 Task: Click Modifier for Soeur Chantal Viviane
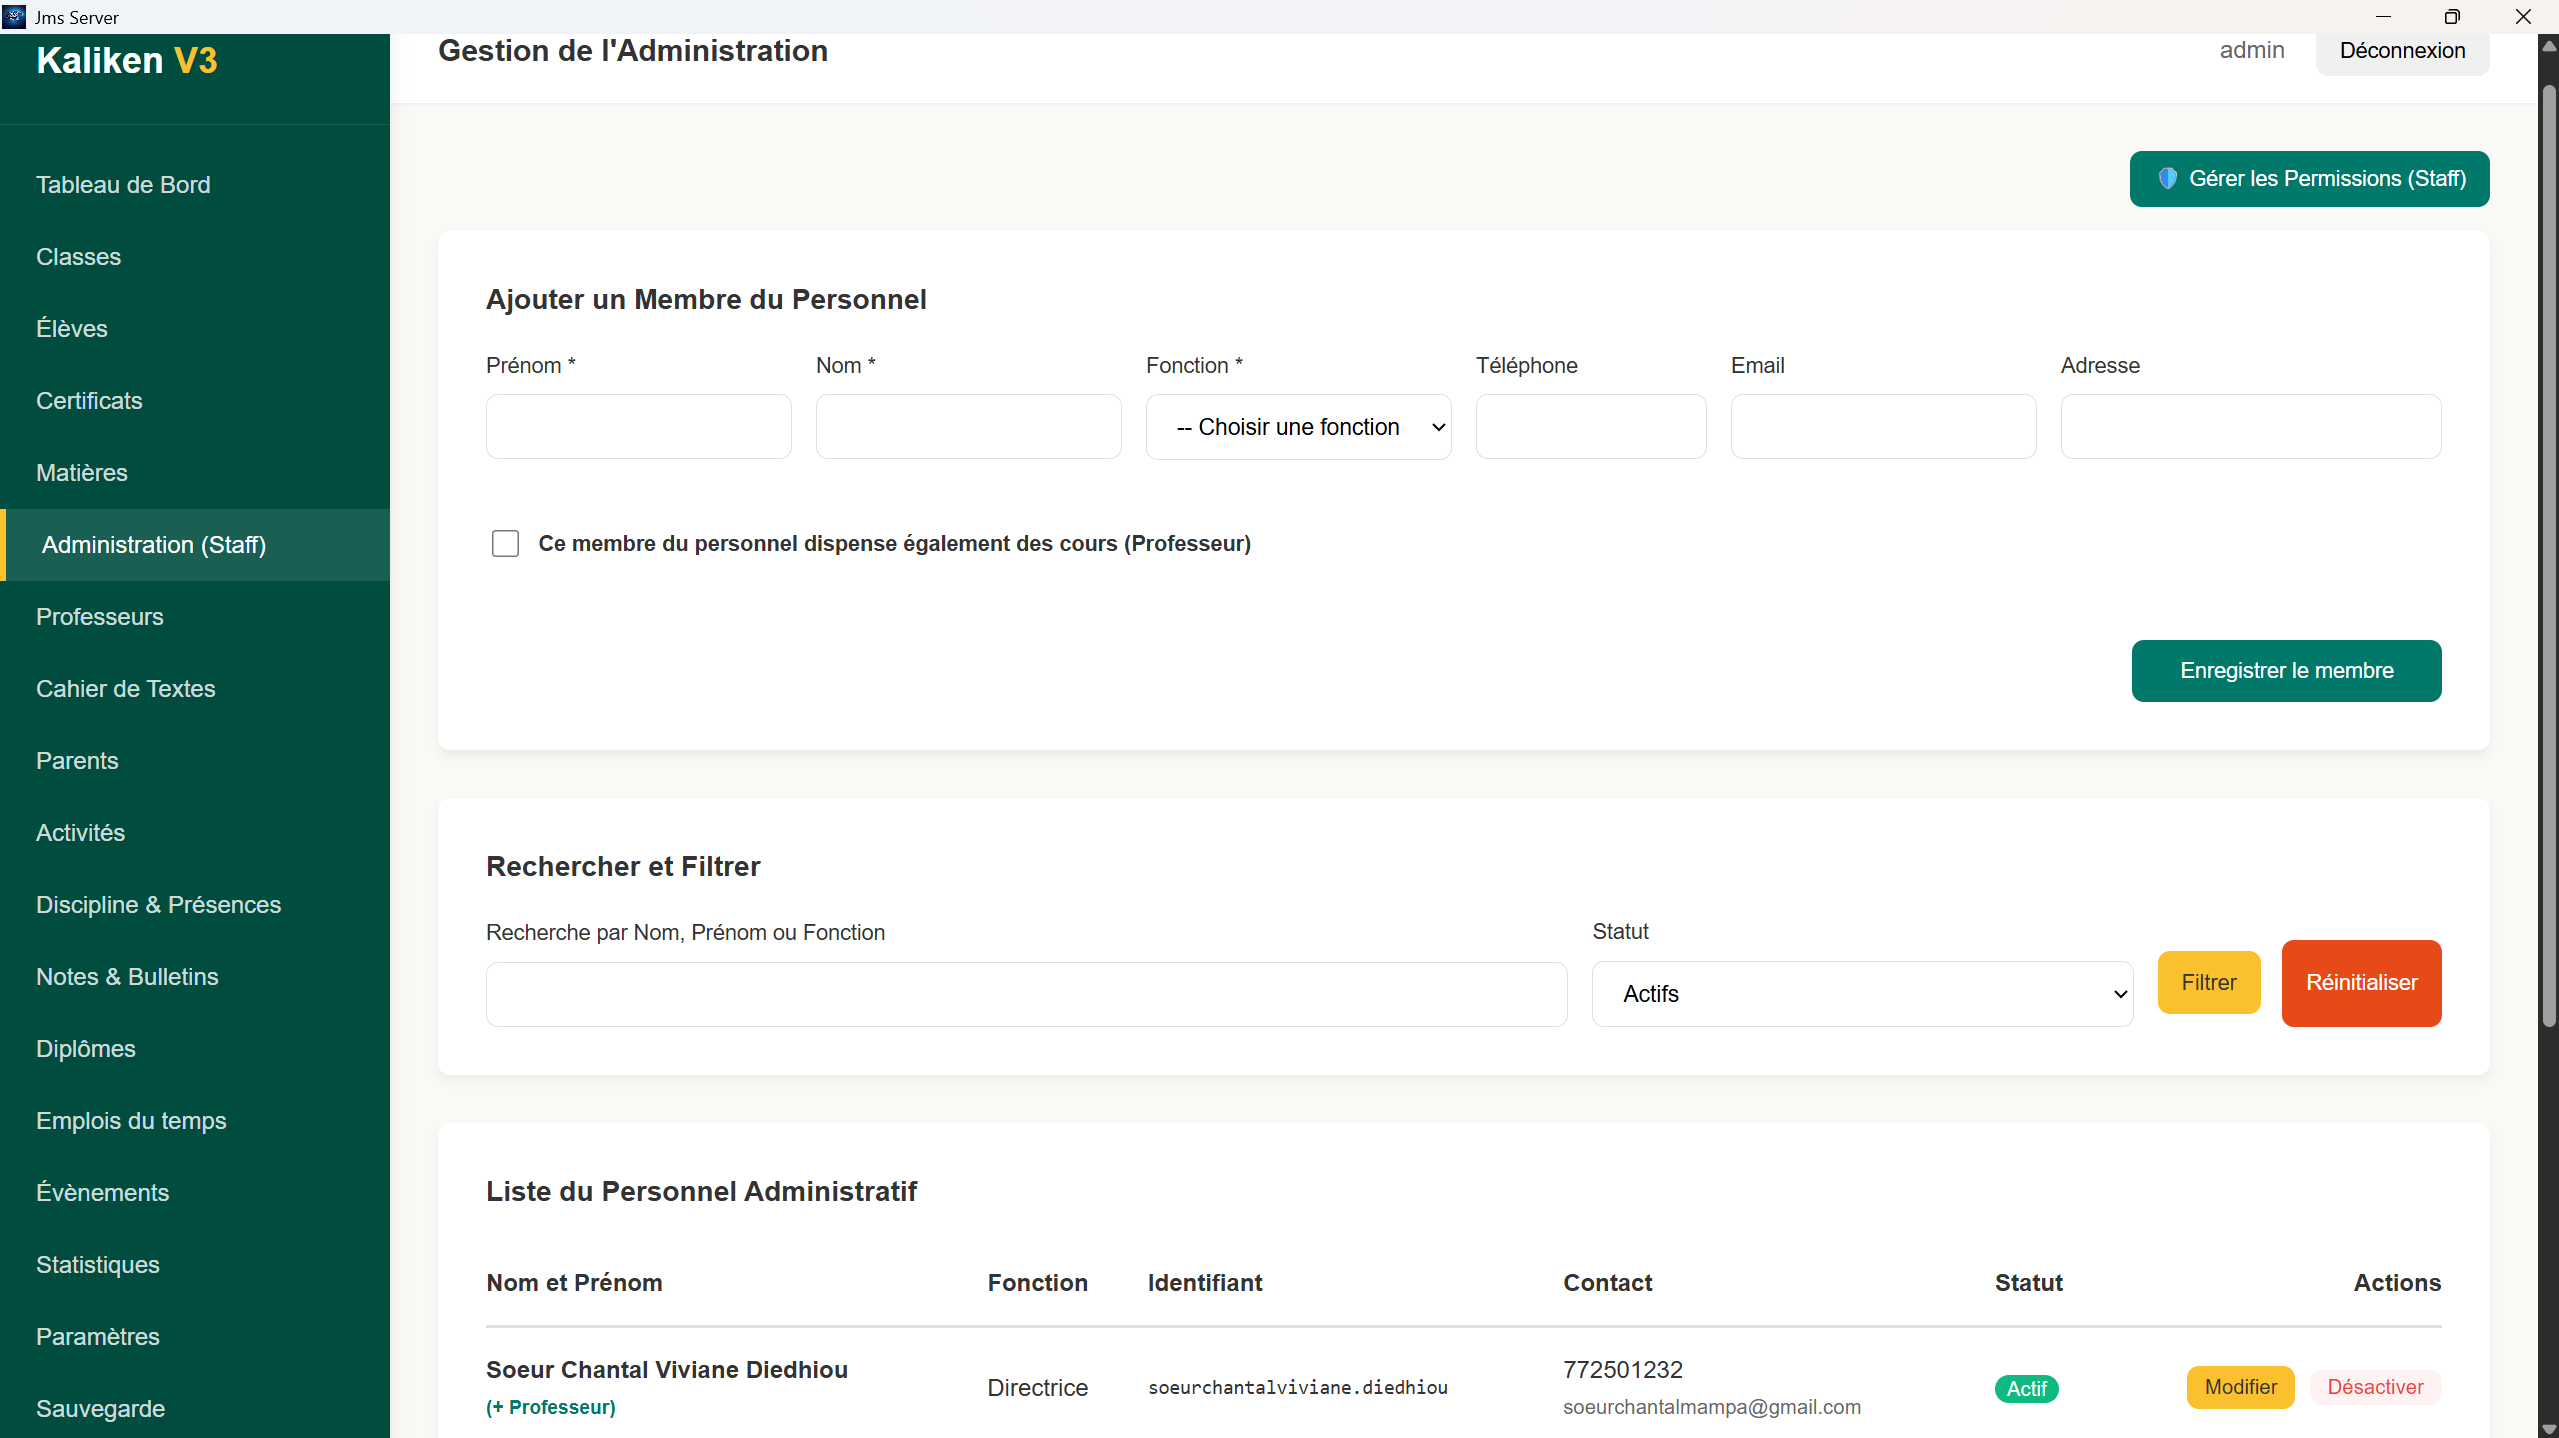point(2240,1387)
